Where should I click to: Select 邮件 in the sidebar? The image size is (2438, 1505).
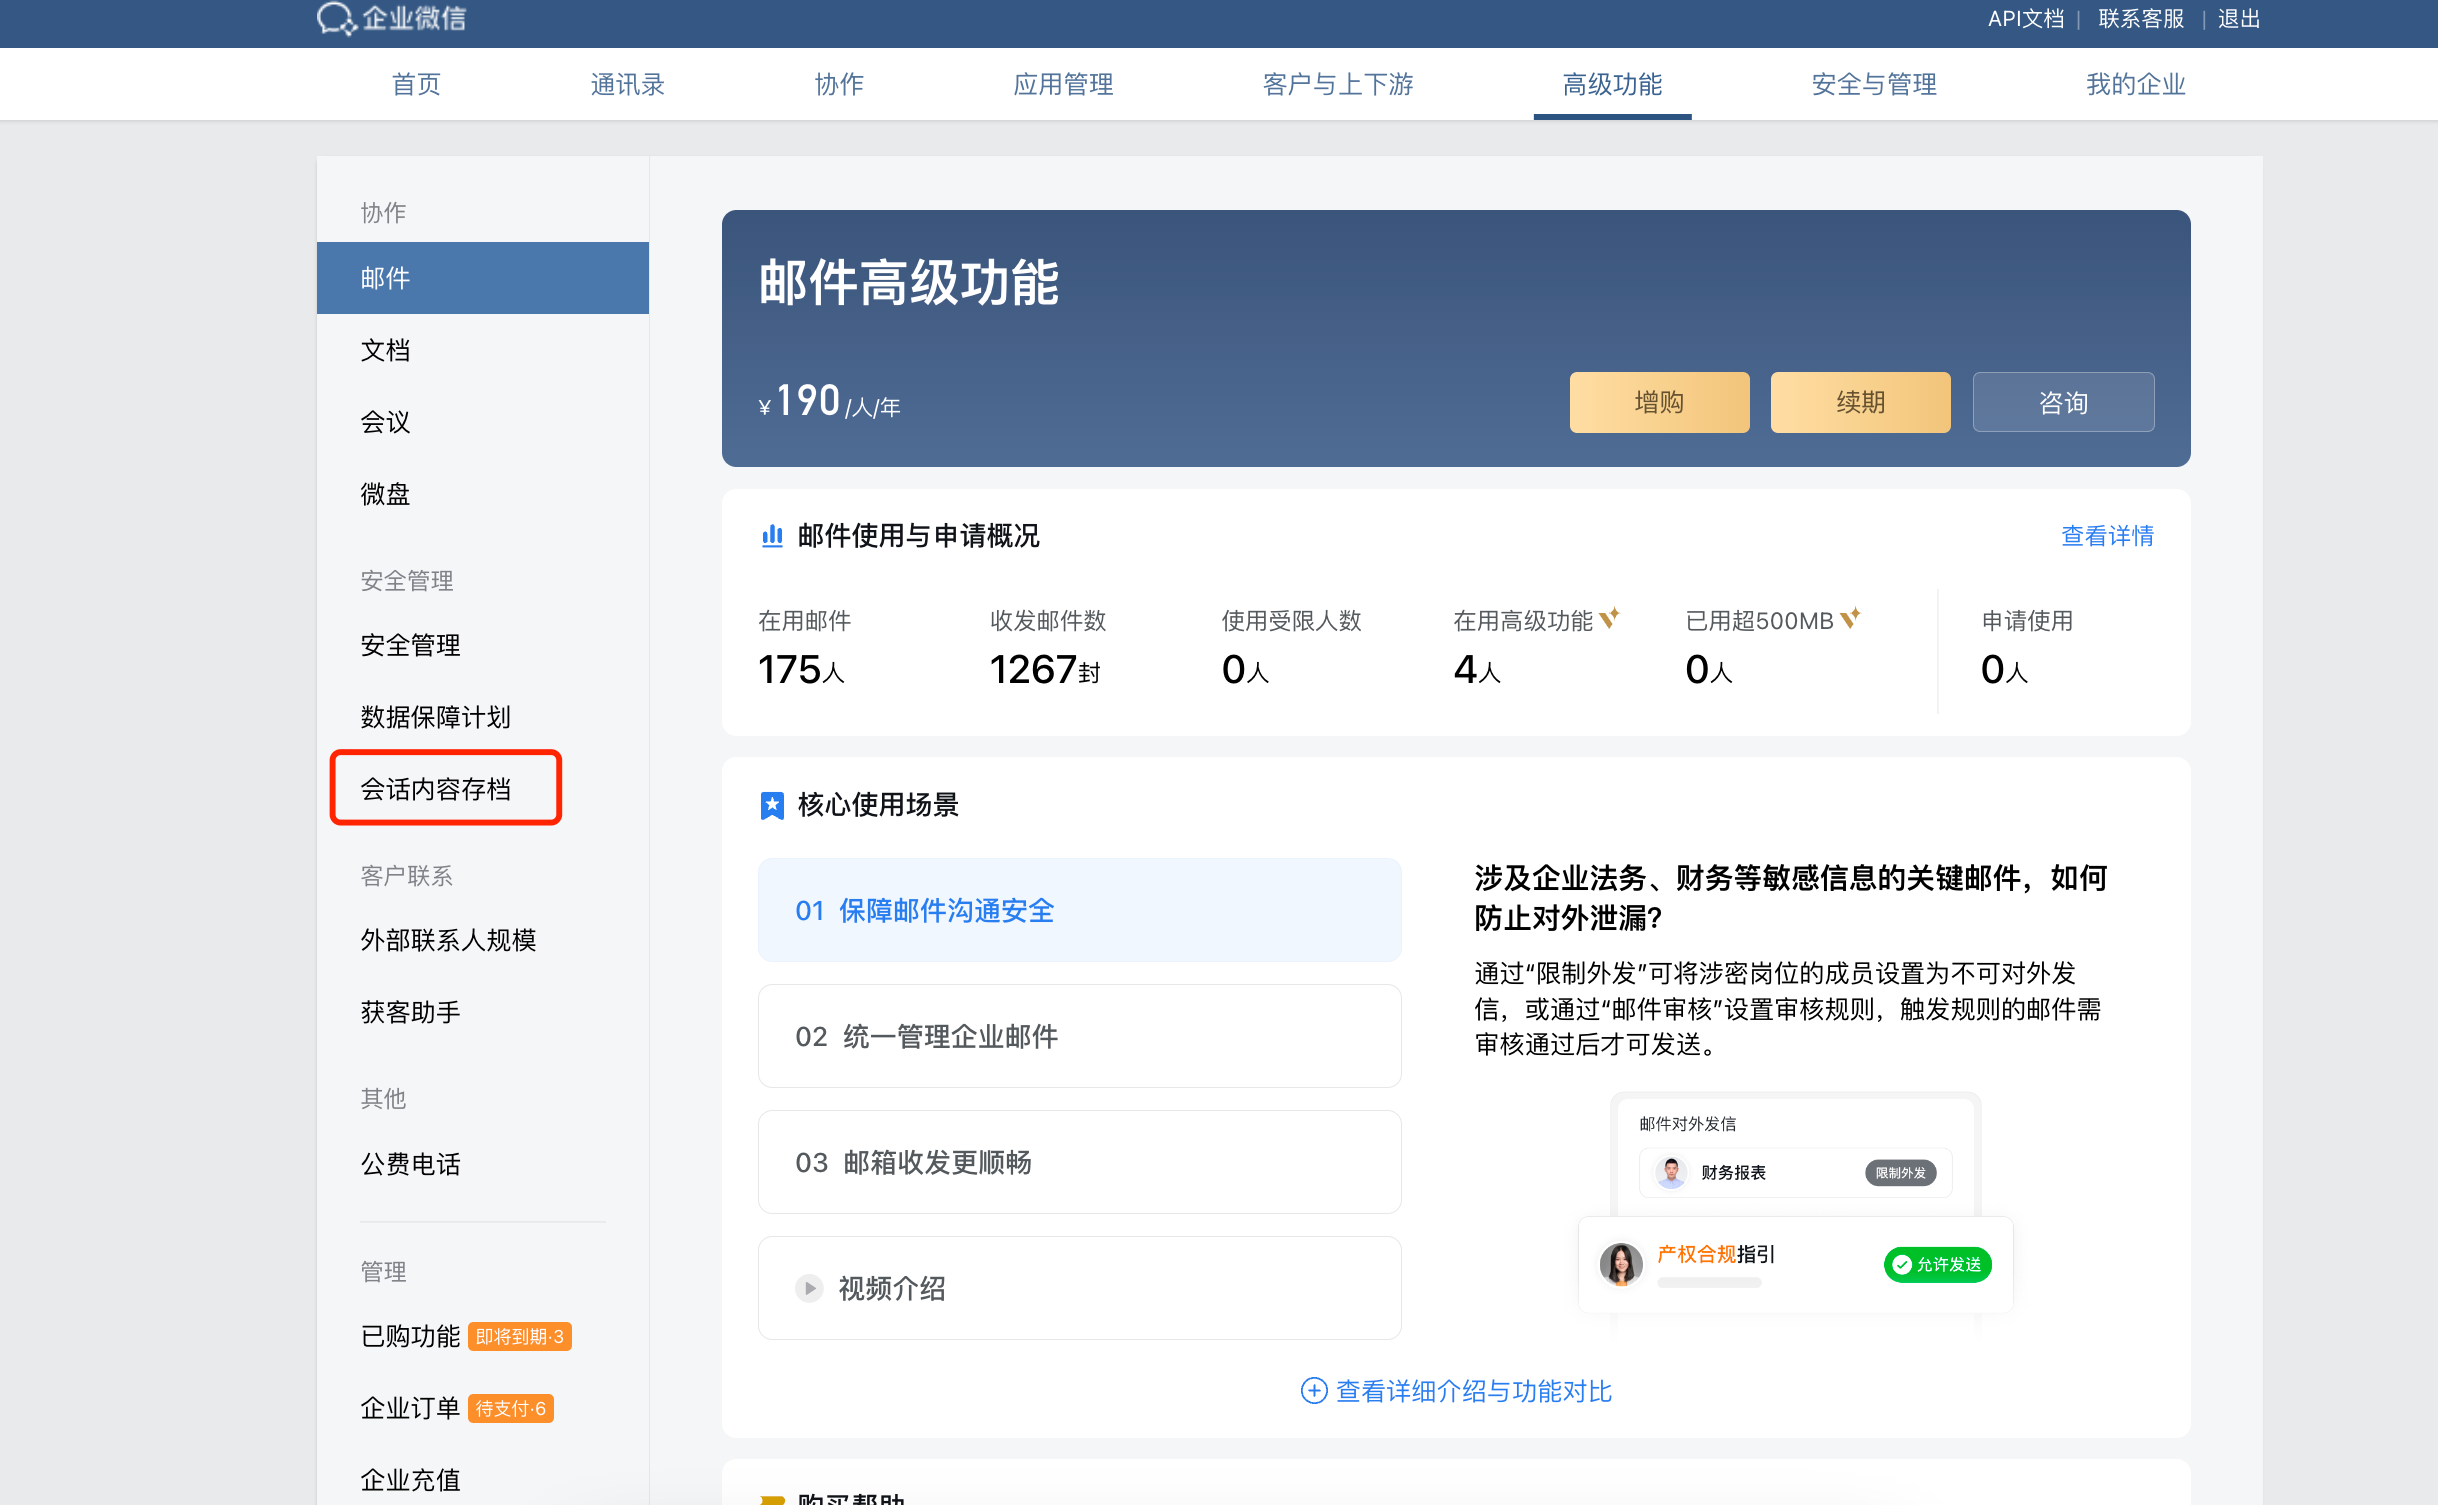(x=483, y=278)
